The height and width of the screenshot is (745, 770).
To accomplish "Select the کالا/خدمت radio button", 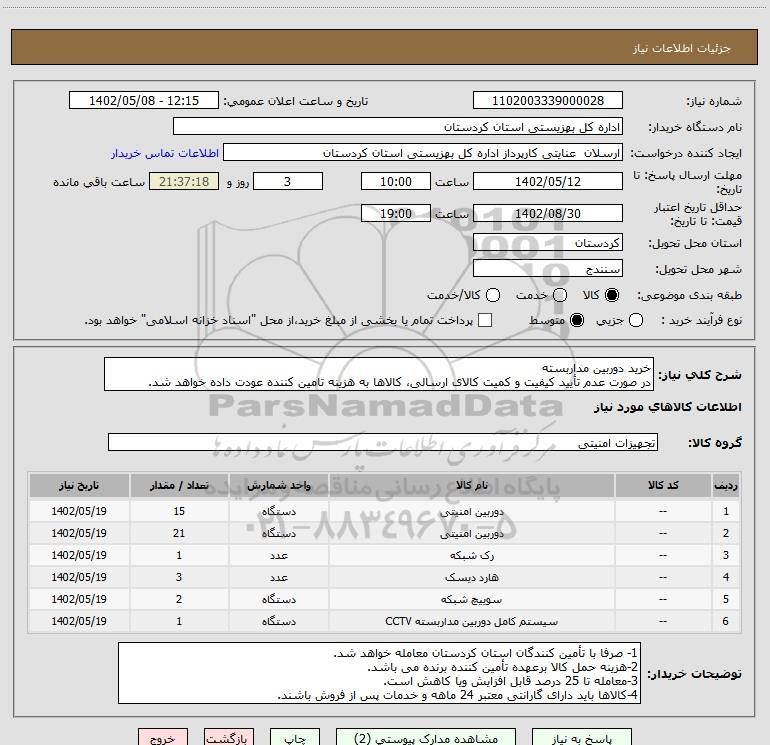I will click(x=493, y=295).
